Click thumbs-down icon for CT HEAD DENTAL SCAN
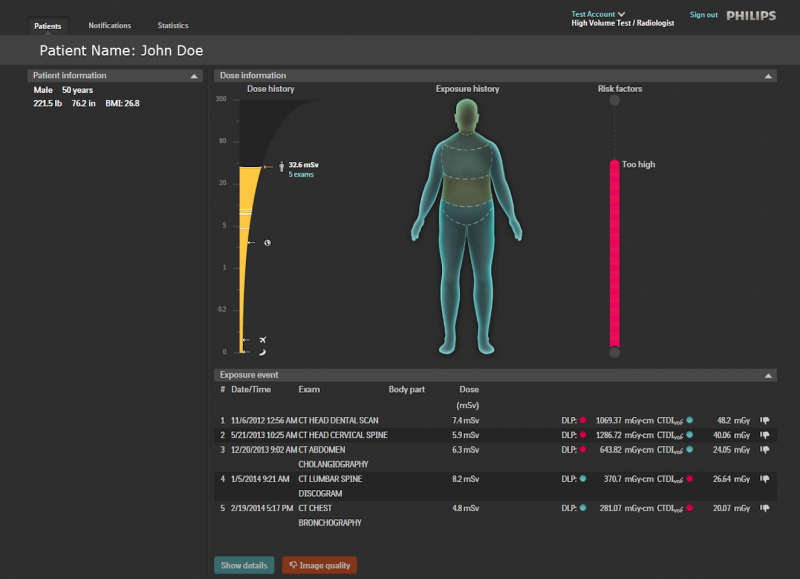Image resolution: width=800 pixels, height=579 pixels. (x=765, y=421)
